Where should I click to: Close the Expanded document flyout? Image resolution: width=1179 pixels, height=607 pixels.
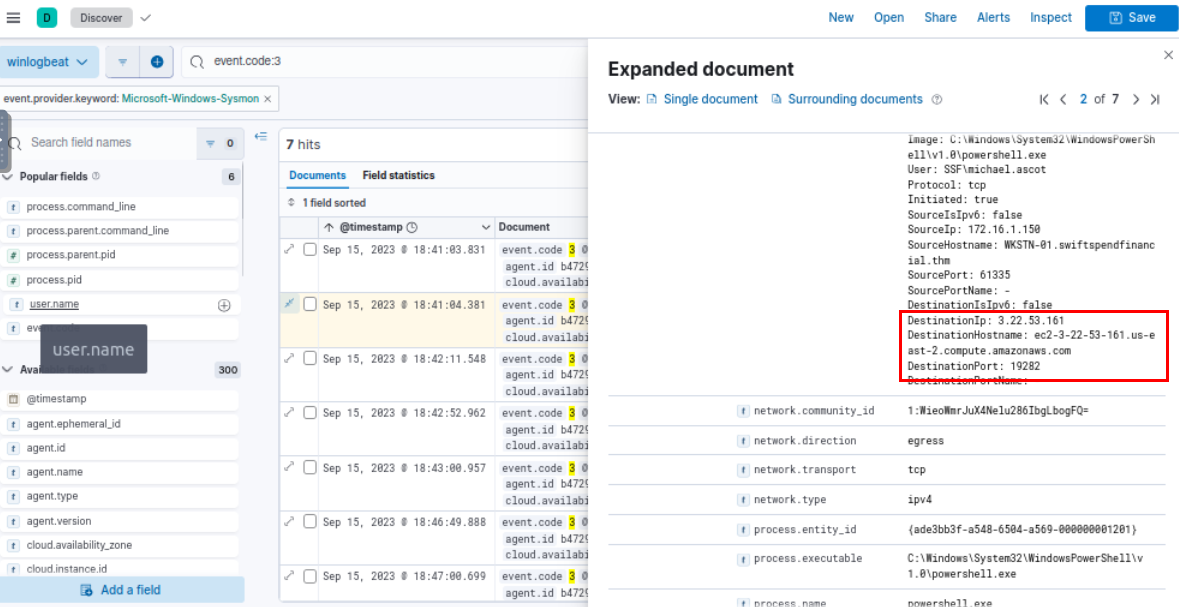(x=1168, y=56)
